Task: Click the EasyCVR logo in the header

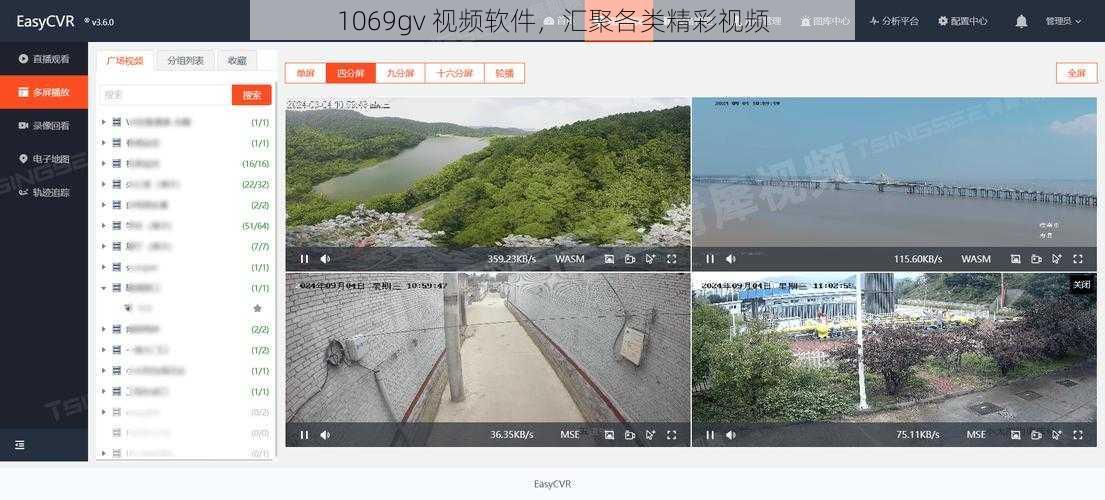Action: click(x=45, y=21)
